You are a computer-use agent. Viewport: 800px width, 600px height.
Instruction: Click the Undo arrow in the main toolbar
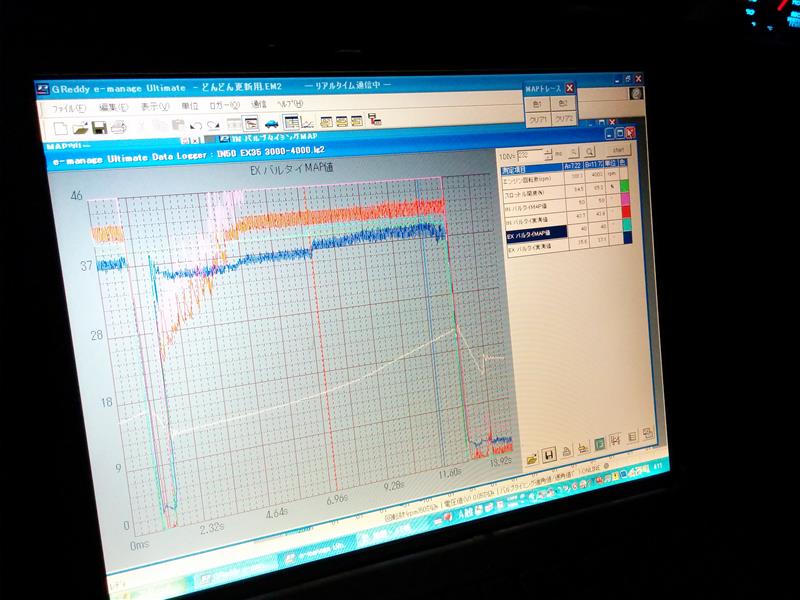(x=195, y=125)
